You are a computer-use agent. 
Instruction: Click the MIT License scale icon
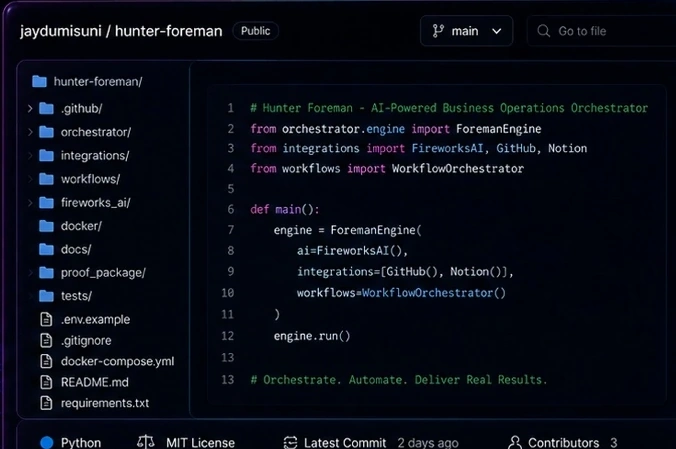coord(146,442)
